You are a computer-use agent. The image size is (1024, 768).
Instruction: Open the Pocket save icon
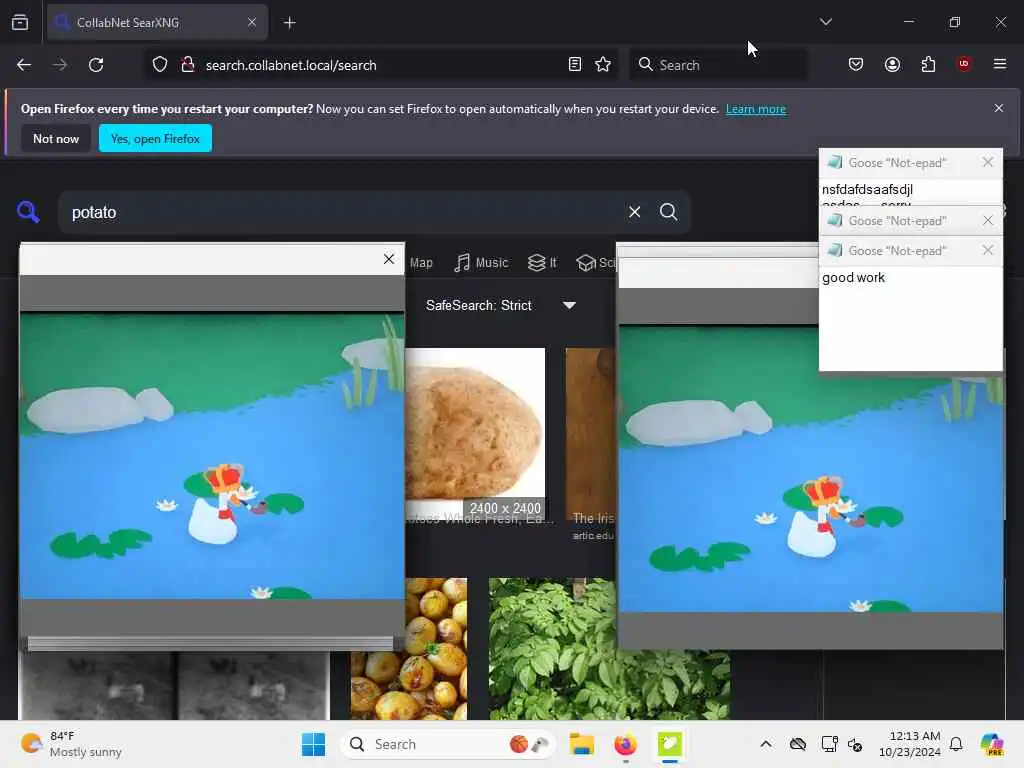pyautogui.click(x=856, y=64)
